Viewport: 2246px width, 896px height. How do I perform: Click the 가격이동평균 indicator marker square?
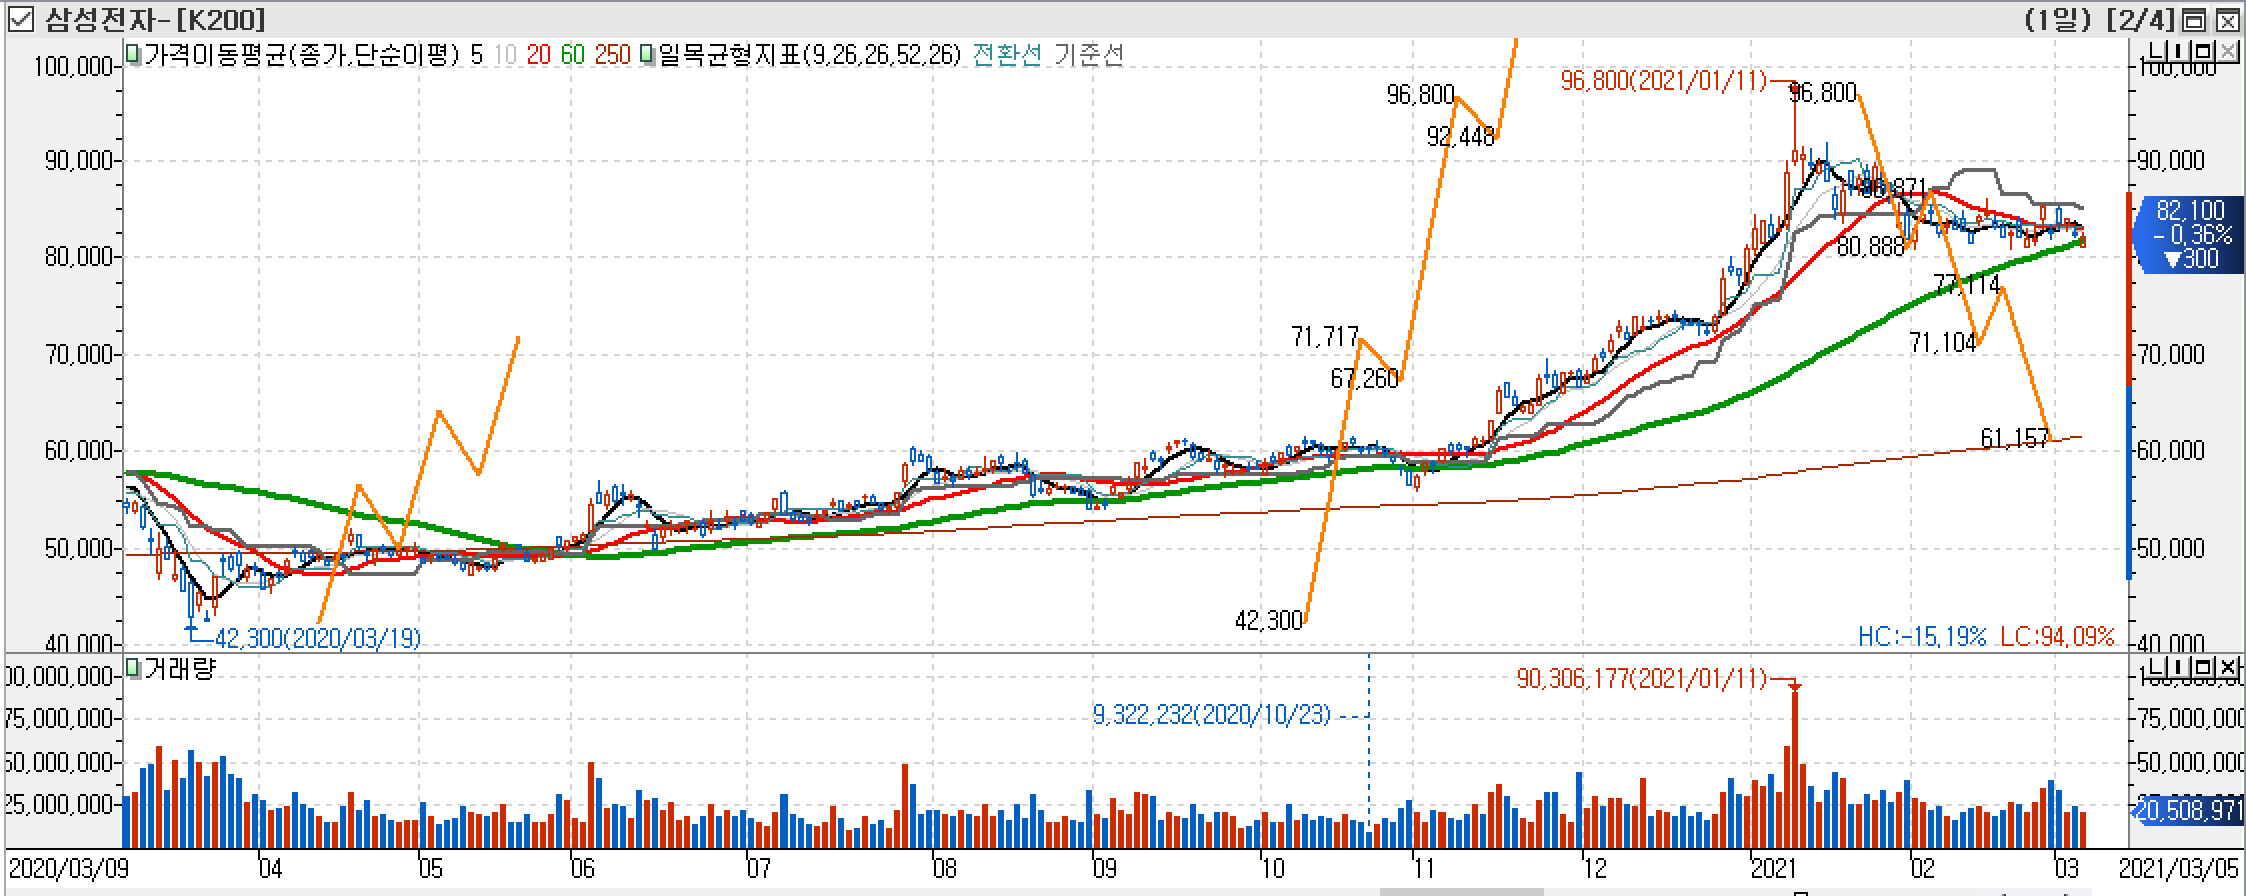(133, 54)
